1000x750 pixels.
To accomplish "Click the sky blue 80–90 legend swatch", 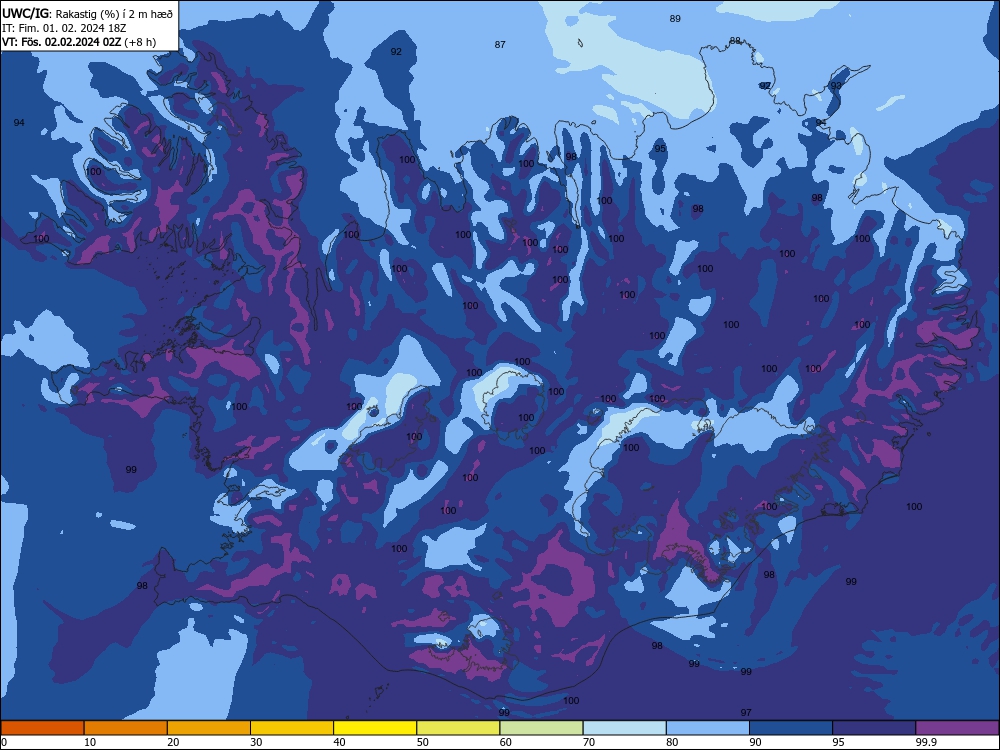I will 708,728.
